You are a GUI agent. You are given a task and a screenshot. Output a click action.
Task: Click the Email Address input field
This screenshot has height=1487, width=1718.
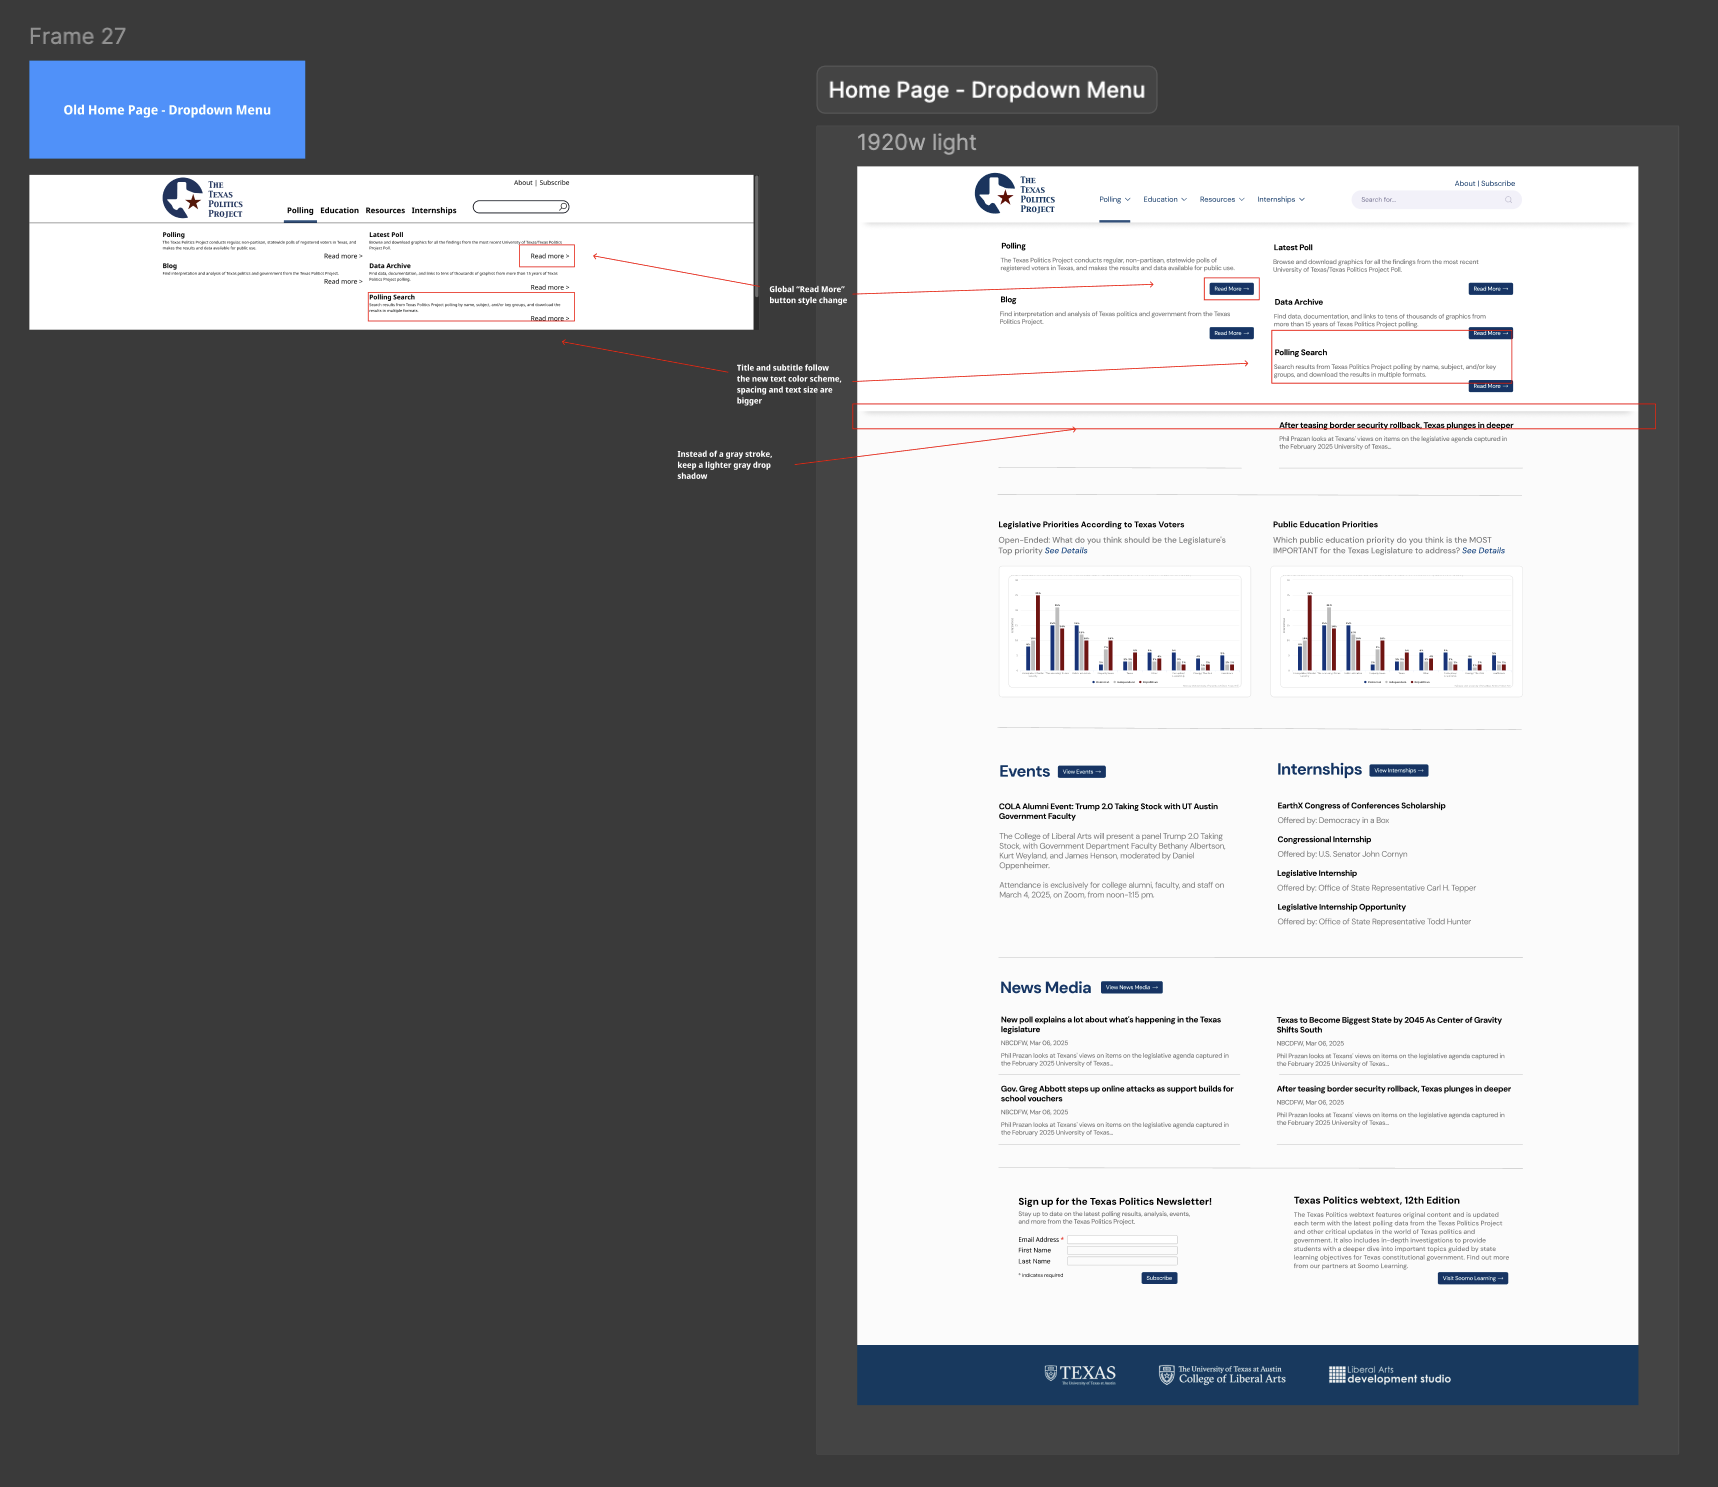pos(1121,1240)
